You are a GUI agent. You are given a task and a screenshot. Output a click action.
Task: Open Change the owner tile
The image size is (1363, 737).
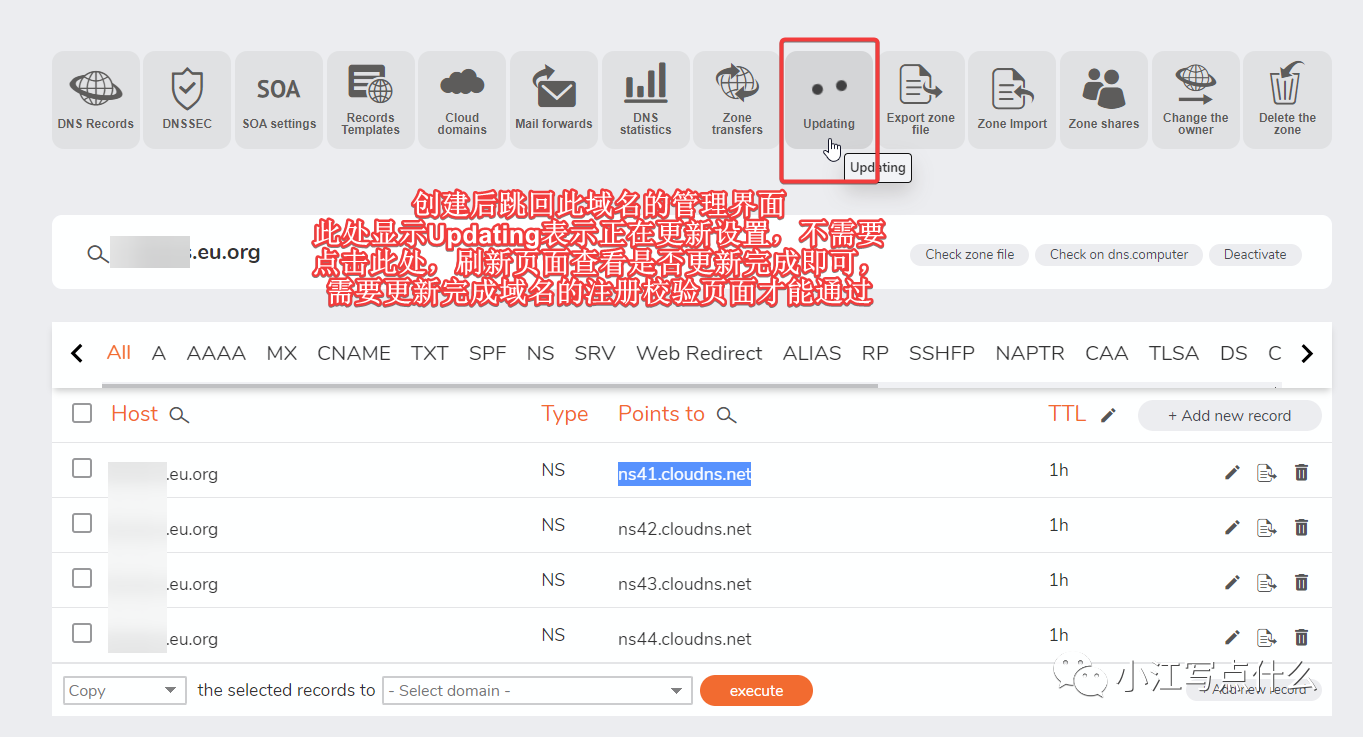click(1196, 100)
